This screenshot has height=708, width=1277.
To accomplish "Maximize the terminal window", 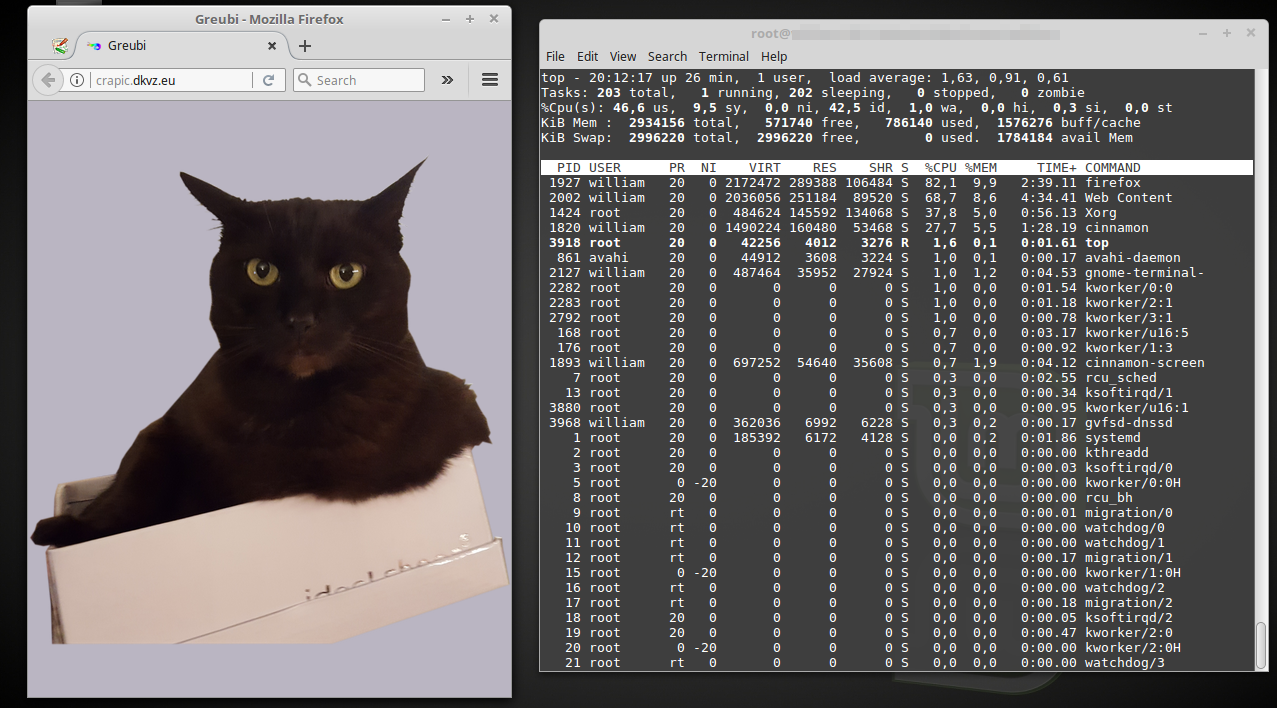I will 1227,33.
